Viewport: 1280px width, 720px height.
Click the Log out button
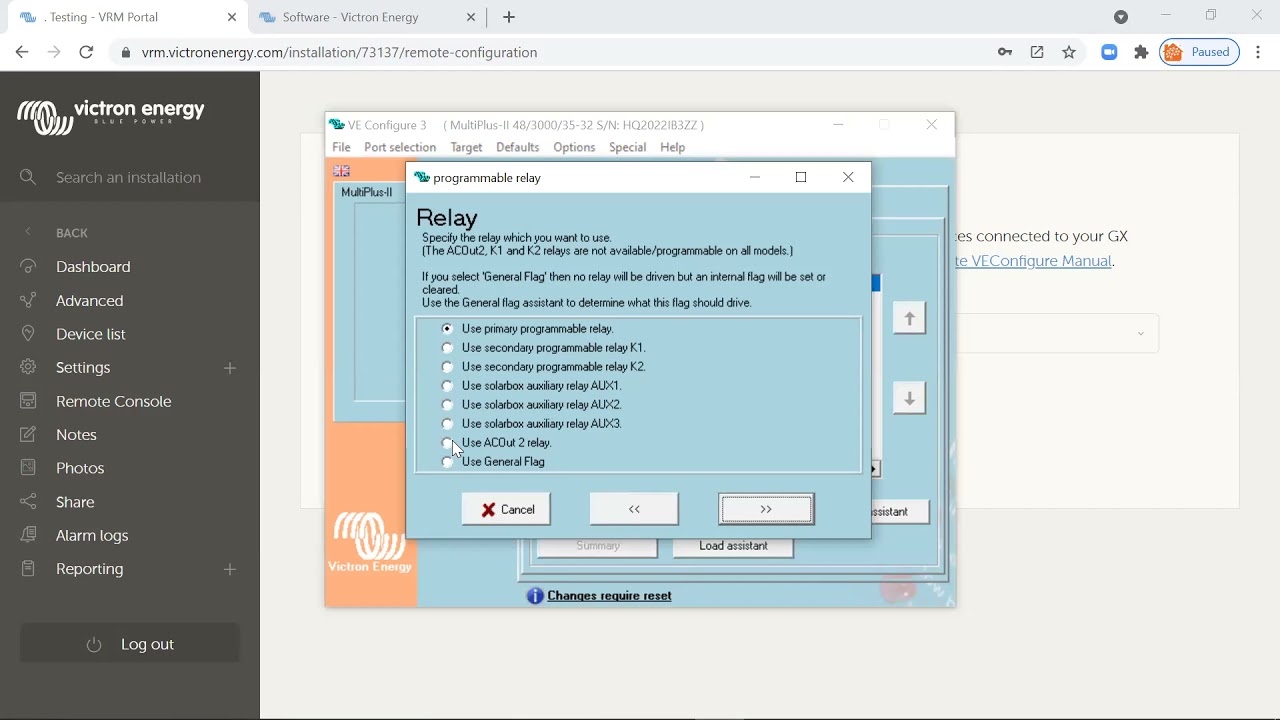coord(130,644)
